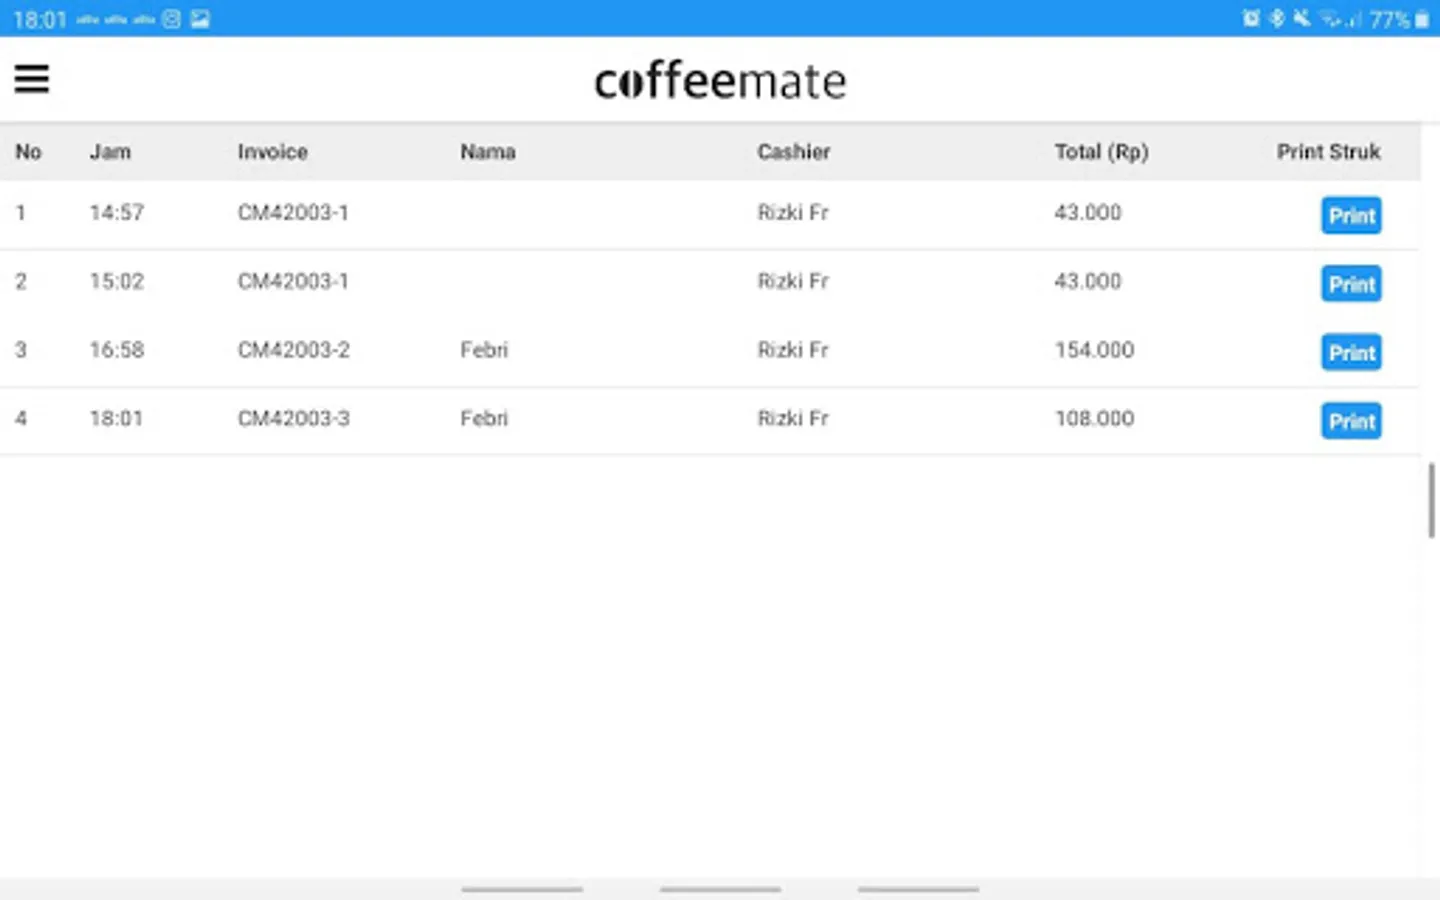
Task: Tap the battery 77% indicator
Action: click(1399, 19)
